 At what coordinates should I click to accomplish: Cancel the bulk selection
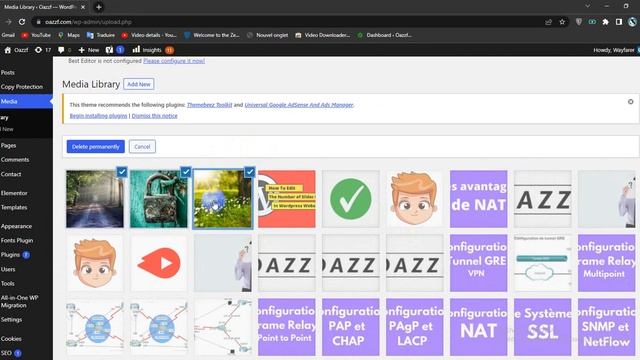(142, 147)
